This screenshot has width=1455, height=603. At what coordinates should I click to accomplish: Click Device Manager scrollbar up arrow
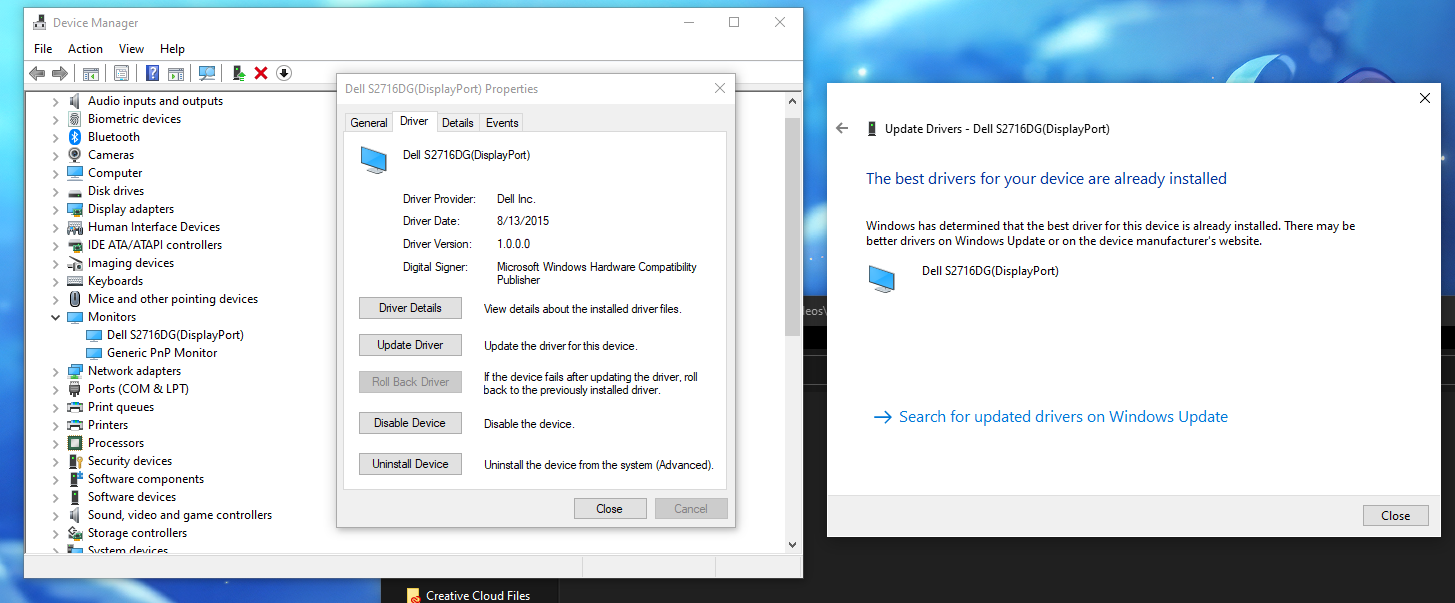tap(793, 101)
